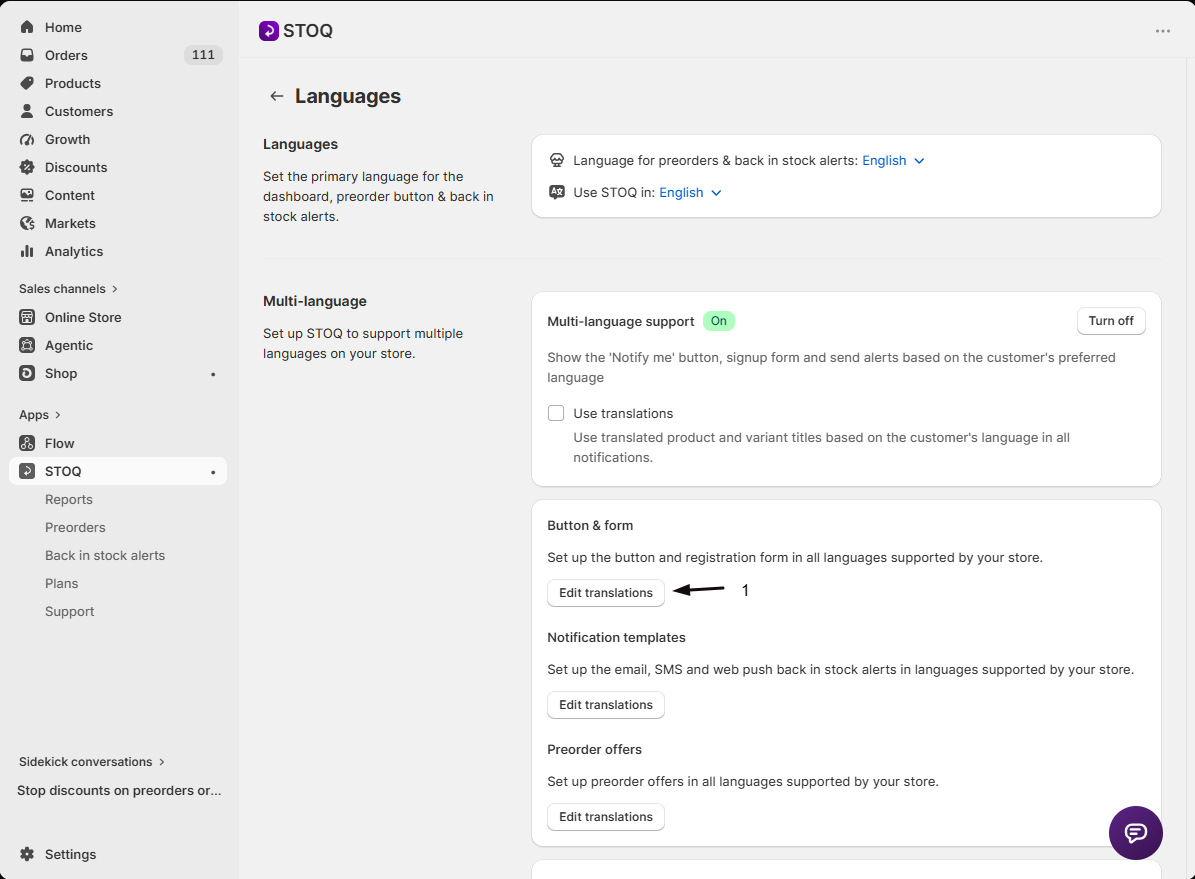This screenshot has width=1195, height=879.
Task: Open Support under STOQ
Action: [x=69, y=611]
